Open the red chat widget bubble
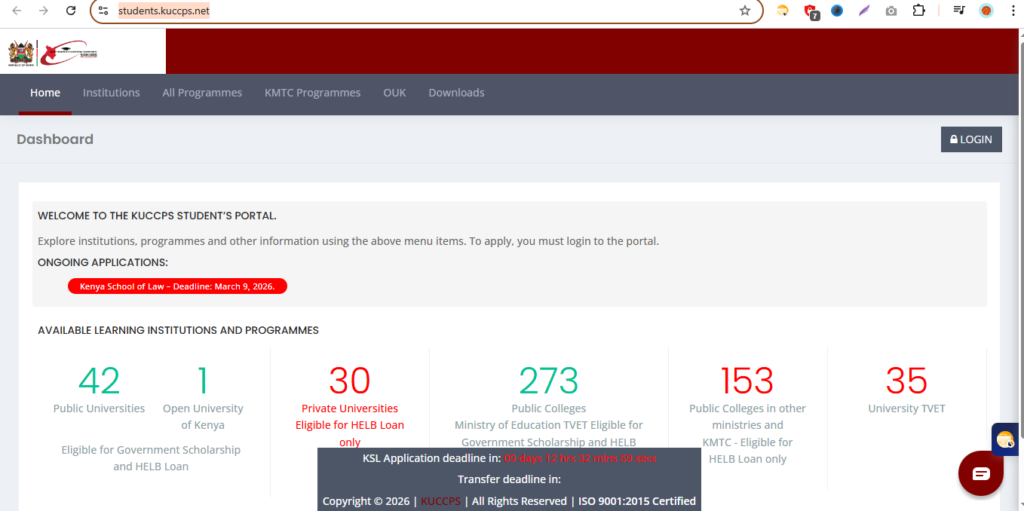 tap(980, 473)
